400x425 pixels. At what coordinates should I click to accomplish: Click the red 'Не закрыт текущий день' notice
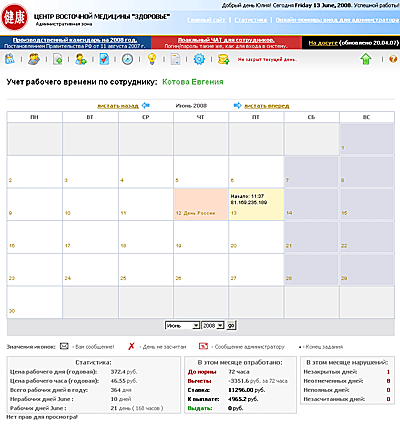point(267,60)
